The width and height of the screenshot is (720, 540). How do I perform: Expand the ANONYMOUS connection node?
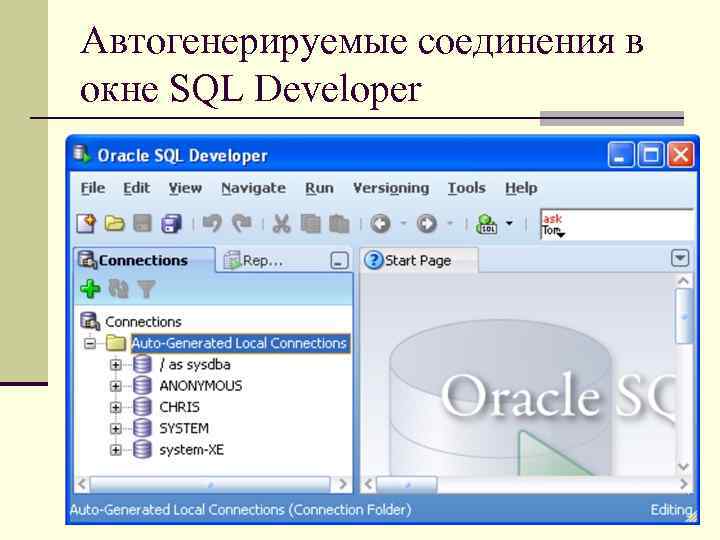[116, 386]
